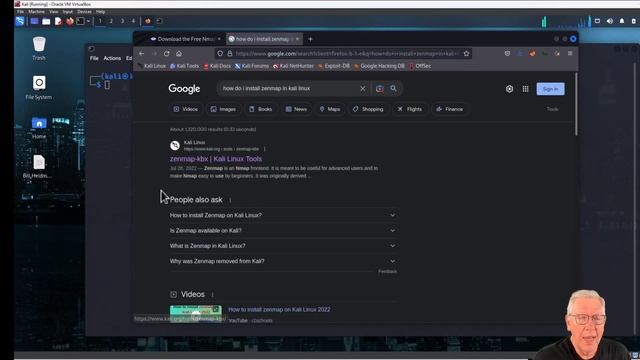Open the VirtualBox Help menu

click(x=100, y=12)
